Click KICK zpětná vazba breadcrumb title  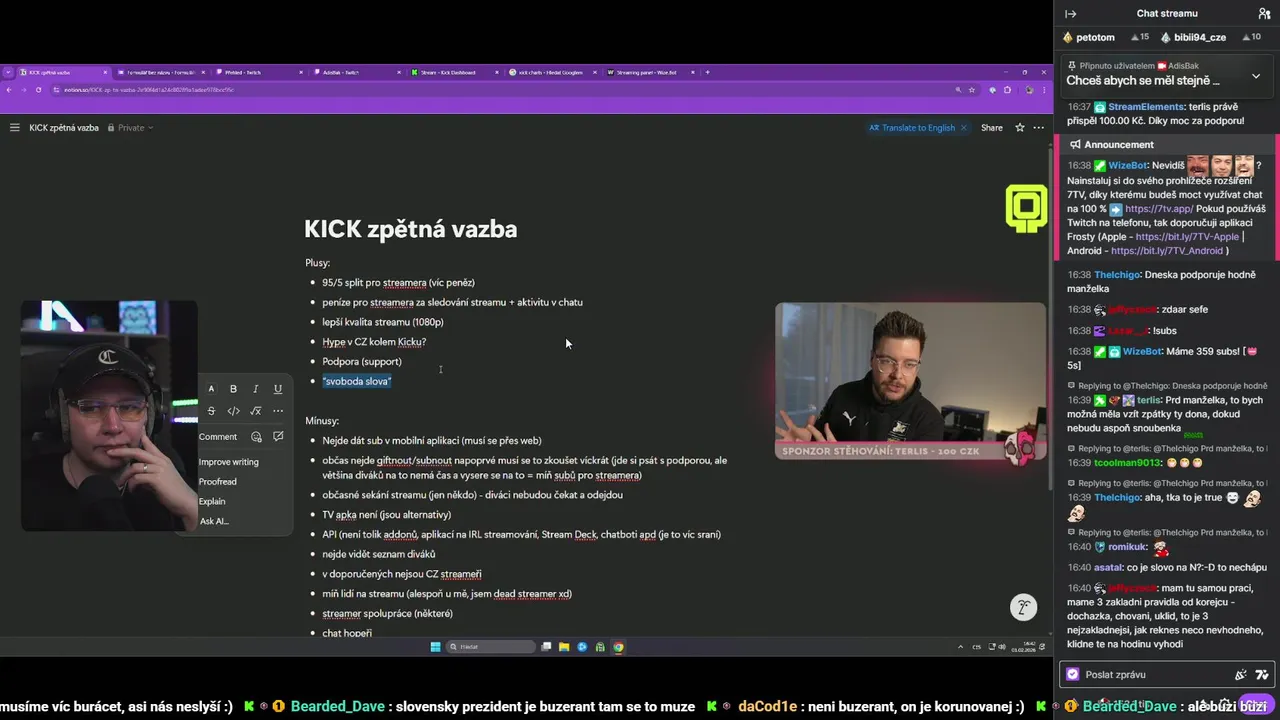click(64, 128)
